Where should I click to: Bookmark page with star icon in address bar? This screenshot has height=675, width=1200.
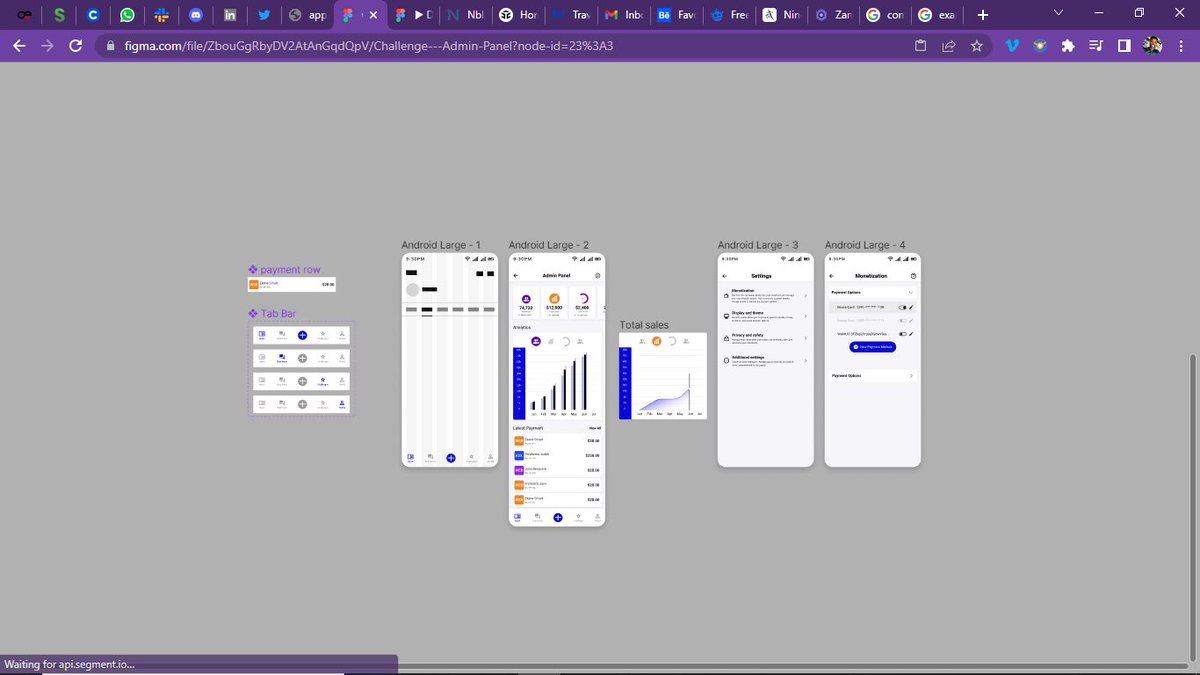click(x=976, y=45)
